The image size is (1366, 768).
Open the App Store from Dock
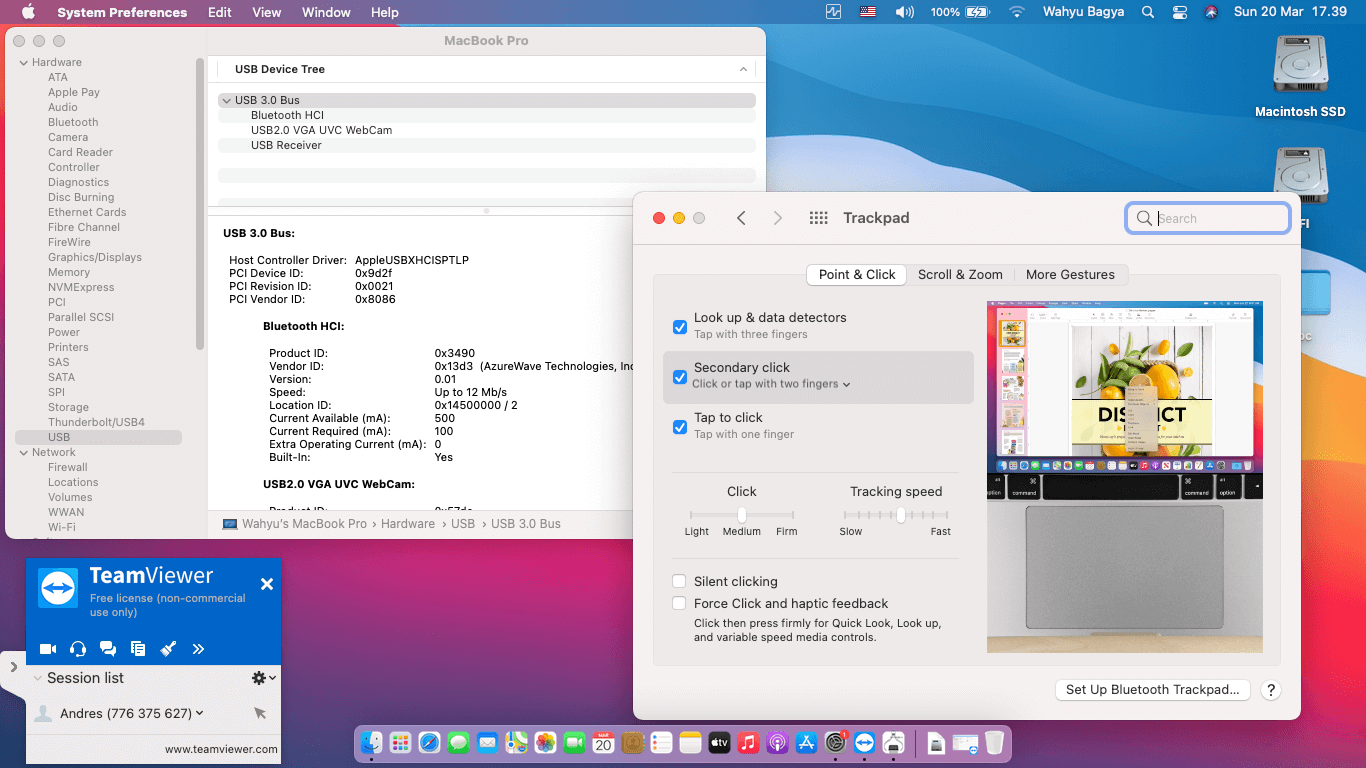[x=806, y=743]
